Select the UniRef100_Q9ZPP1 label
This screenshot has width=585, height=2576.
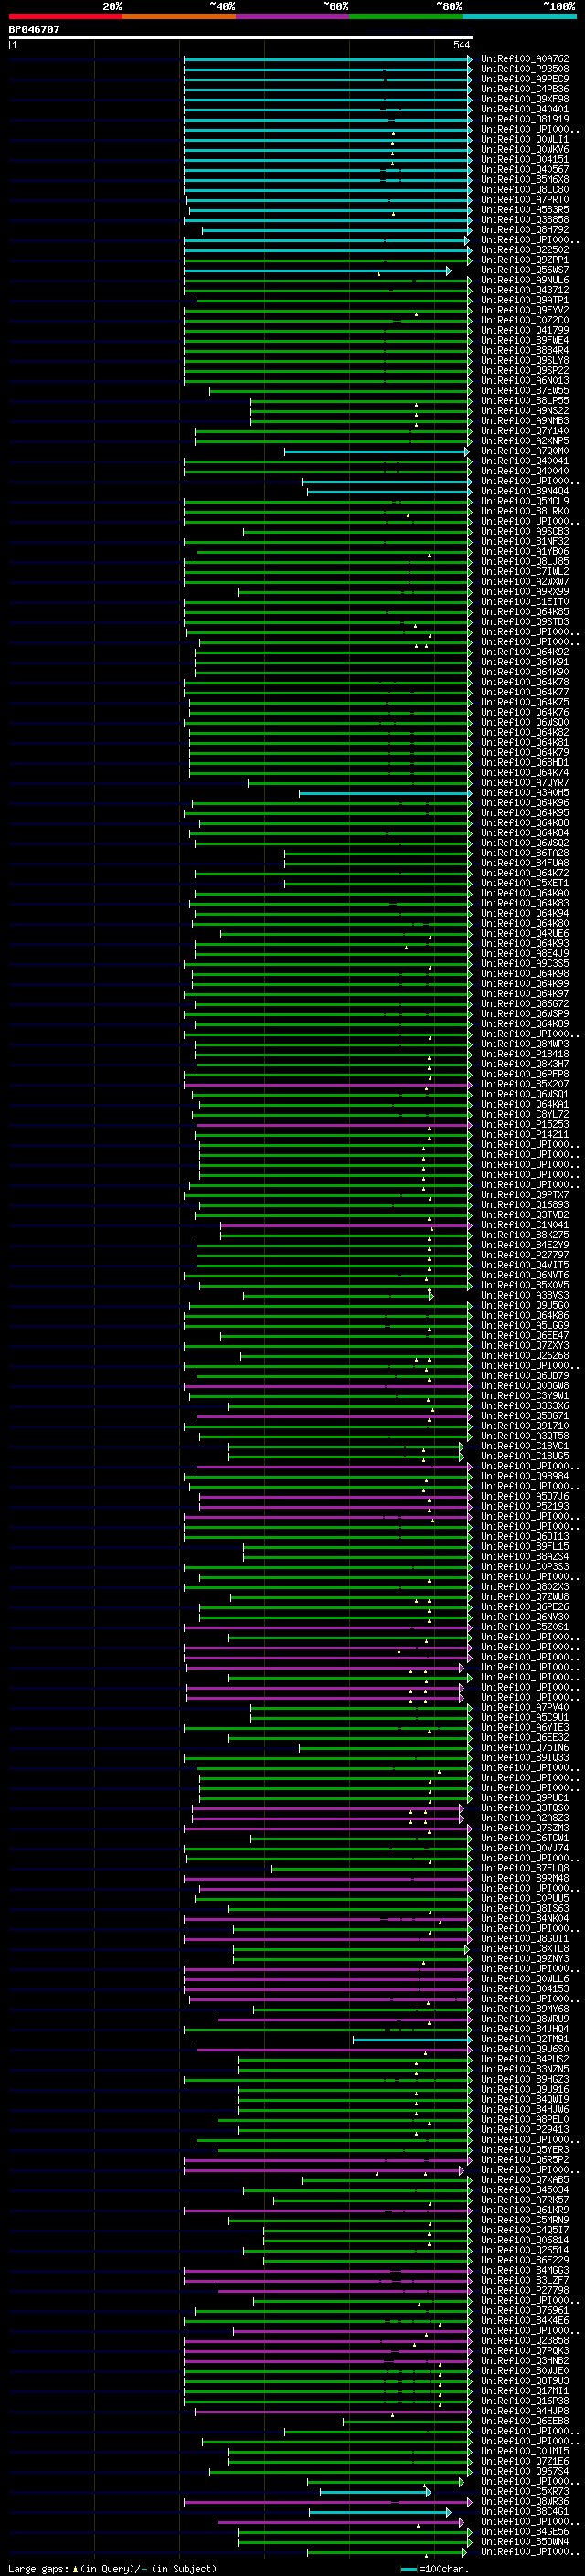pyautogui.click(x=525, y=260)
